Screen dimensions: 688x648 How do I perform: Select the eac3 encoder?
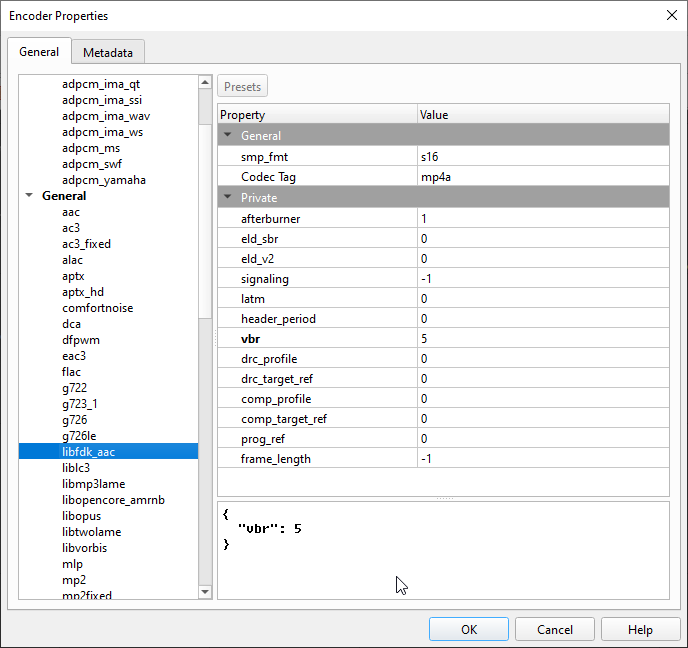pos(74,356)
